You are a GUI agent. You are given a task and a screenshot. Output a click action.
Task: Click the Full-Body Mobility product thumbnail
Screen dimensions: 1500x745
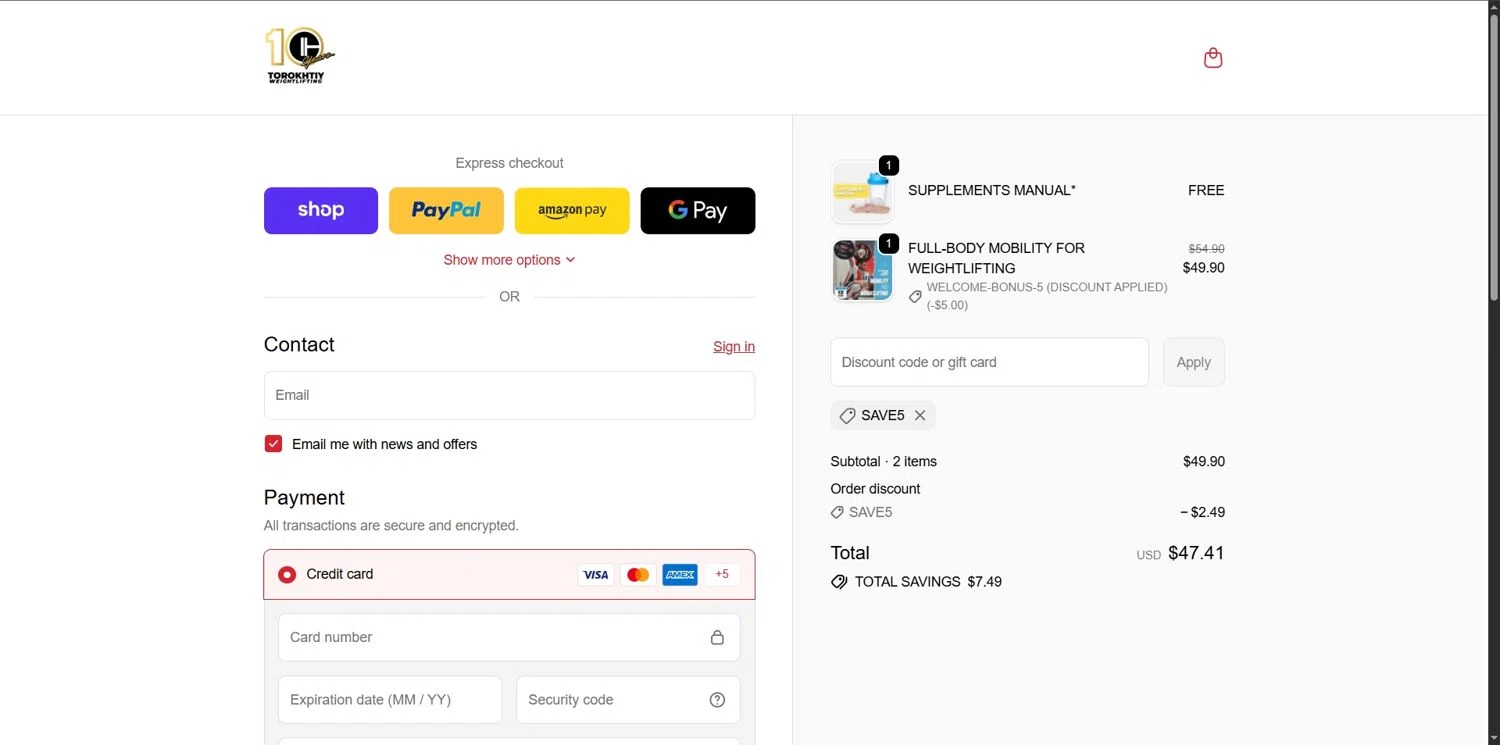[x=862, y=270]
